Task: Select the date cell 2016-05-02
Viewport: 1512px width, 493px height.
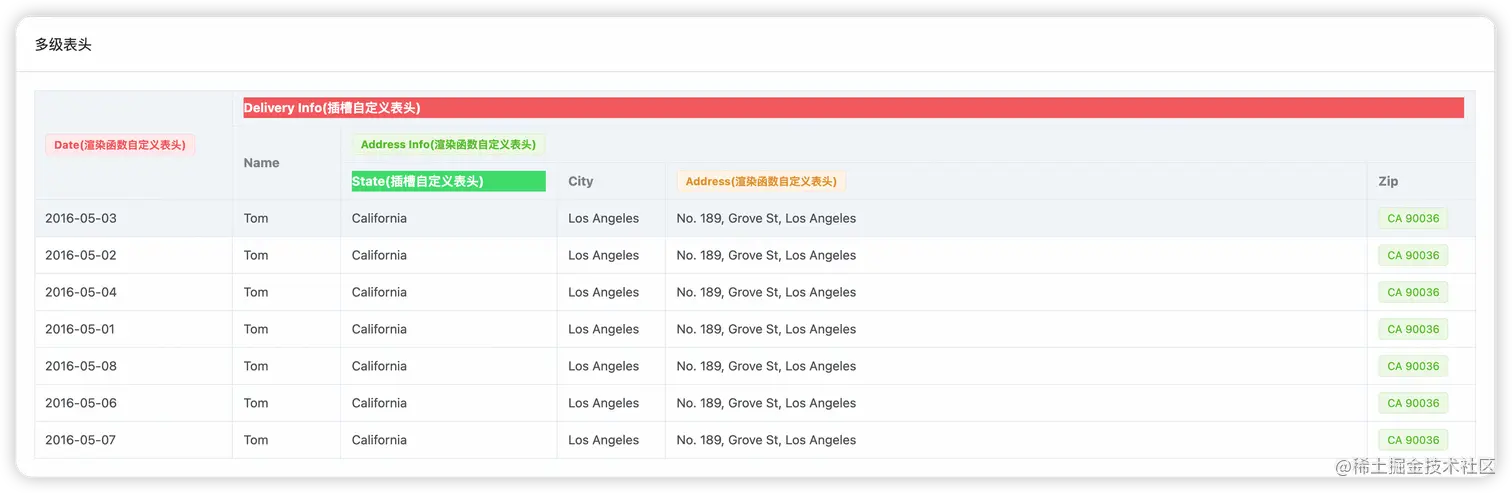Action: click(x=81, y=255)
